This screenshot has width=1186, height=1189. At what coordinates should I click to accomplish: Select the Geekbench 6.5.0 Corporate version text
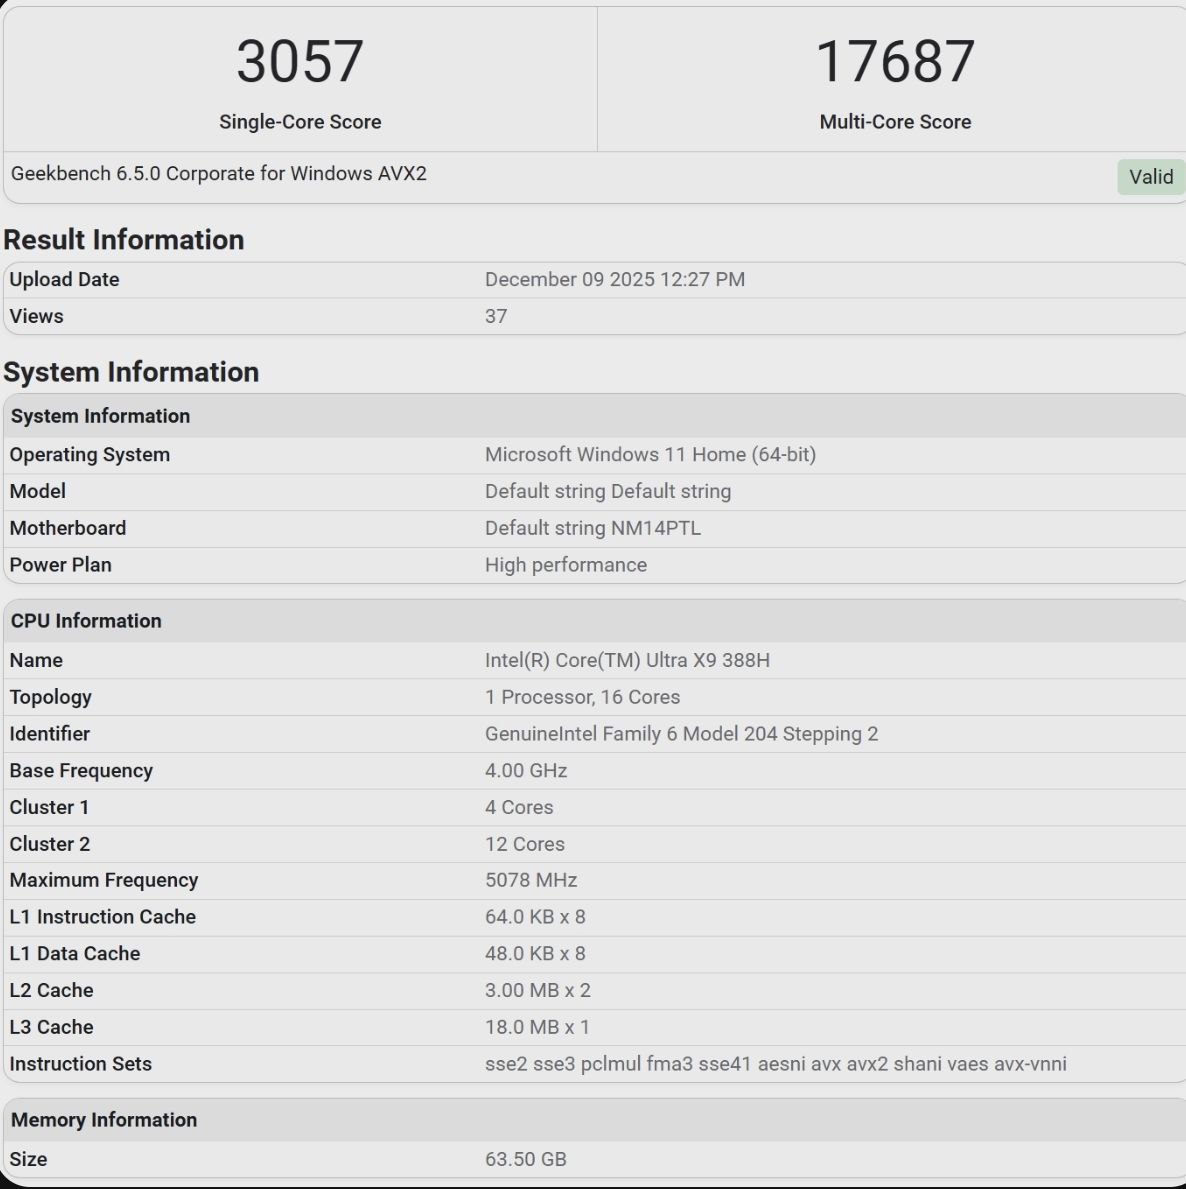point(219,174)
